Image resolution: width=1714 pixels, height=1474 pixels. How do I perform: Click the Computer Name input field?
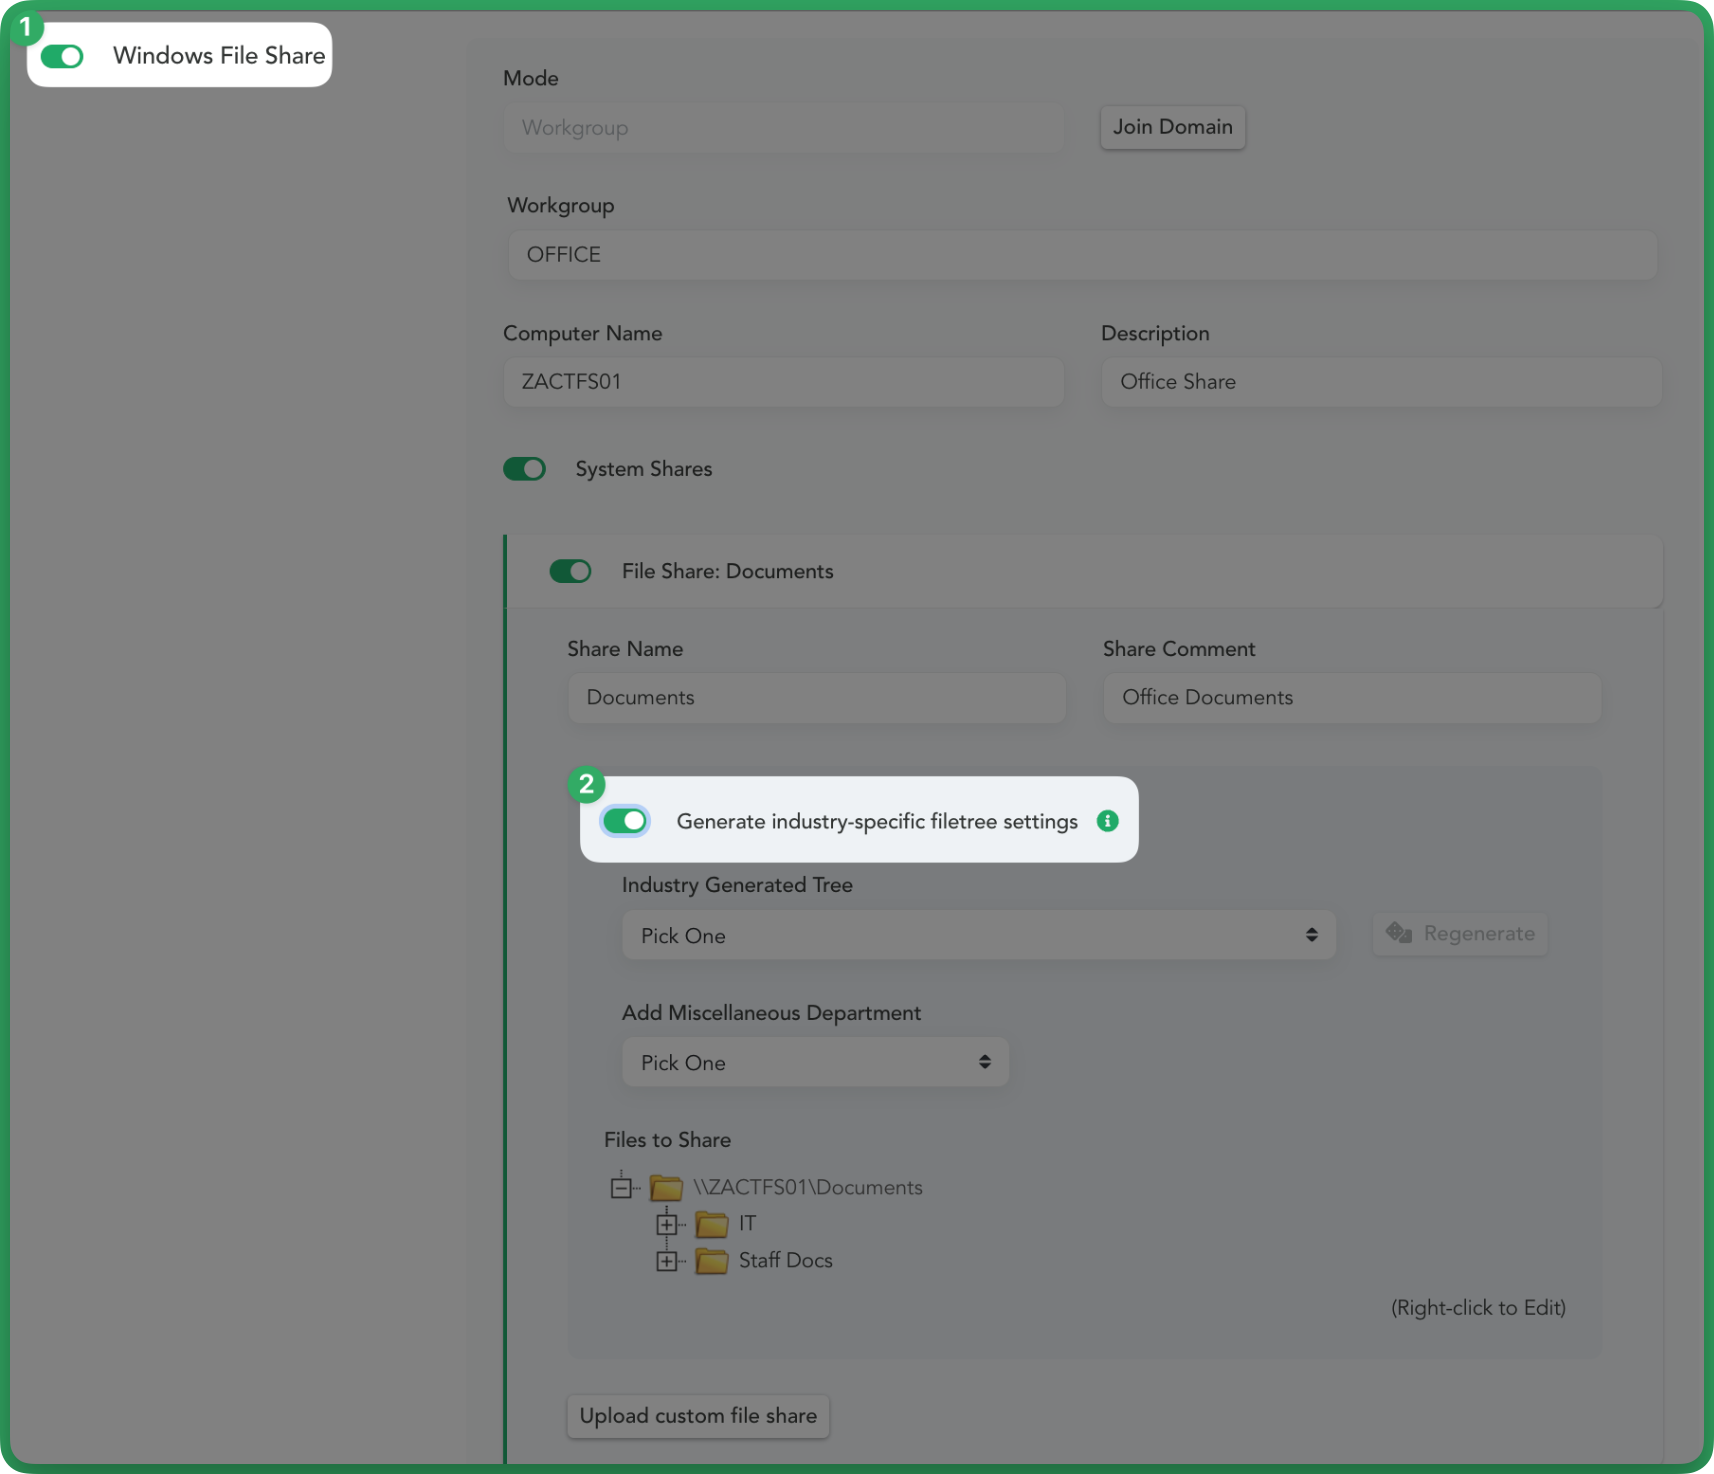[783, 382]
